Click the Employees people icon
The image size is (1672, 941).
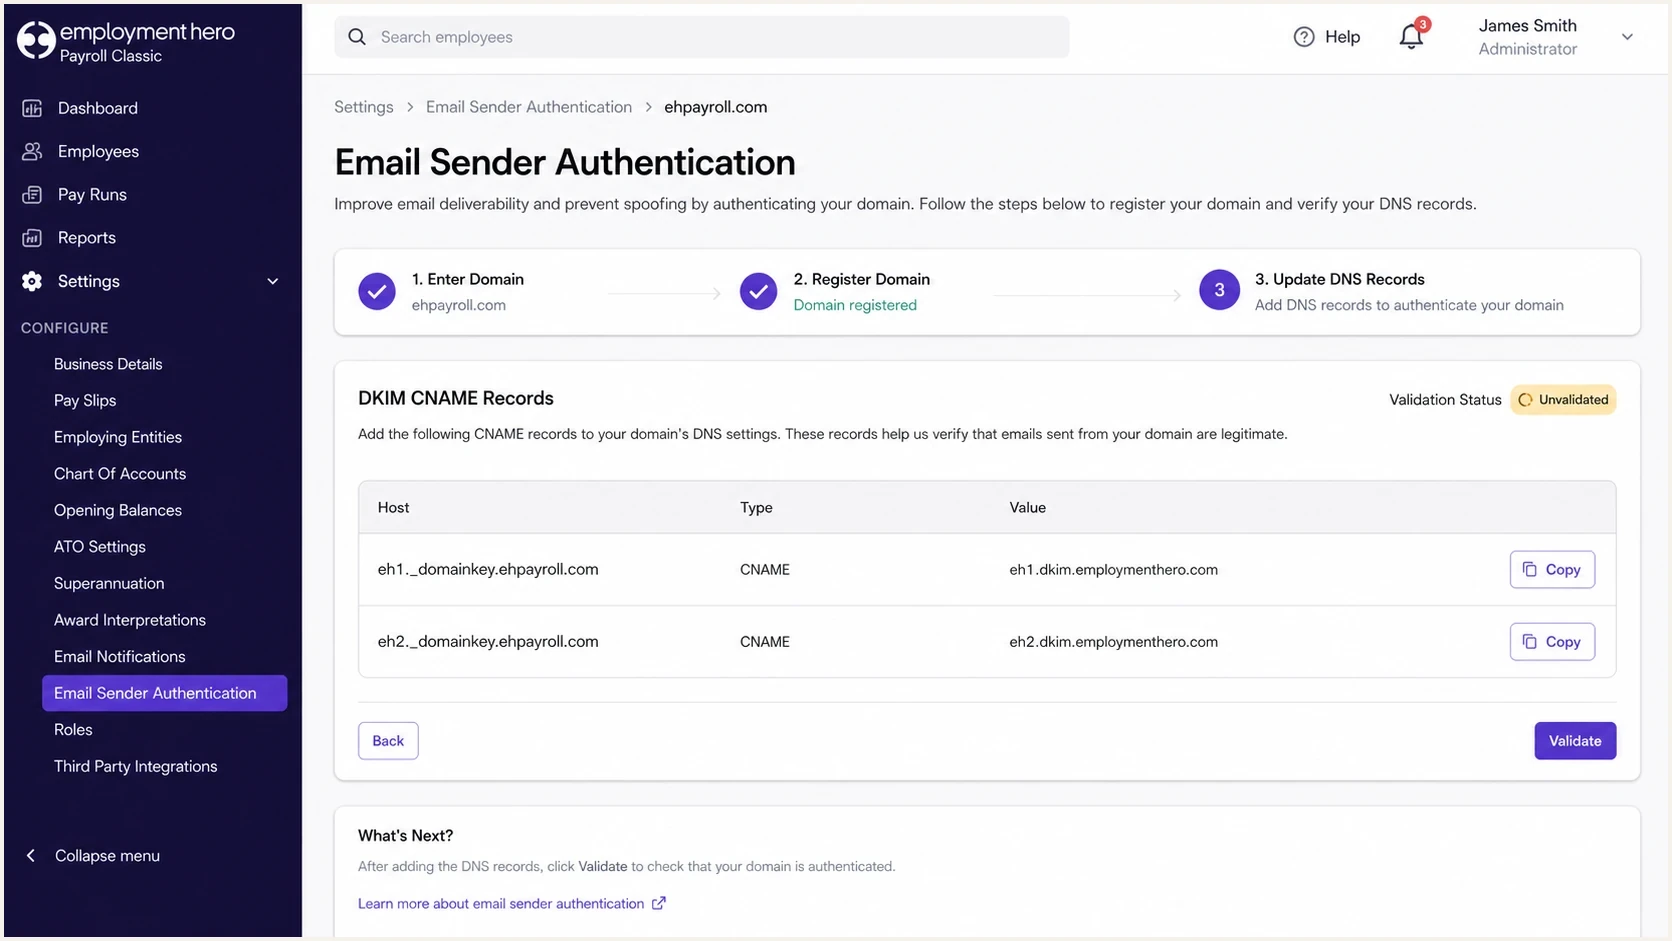[32, 151]
